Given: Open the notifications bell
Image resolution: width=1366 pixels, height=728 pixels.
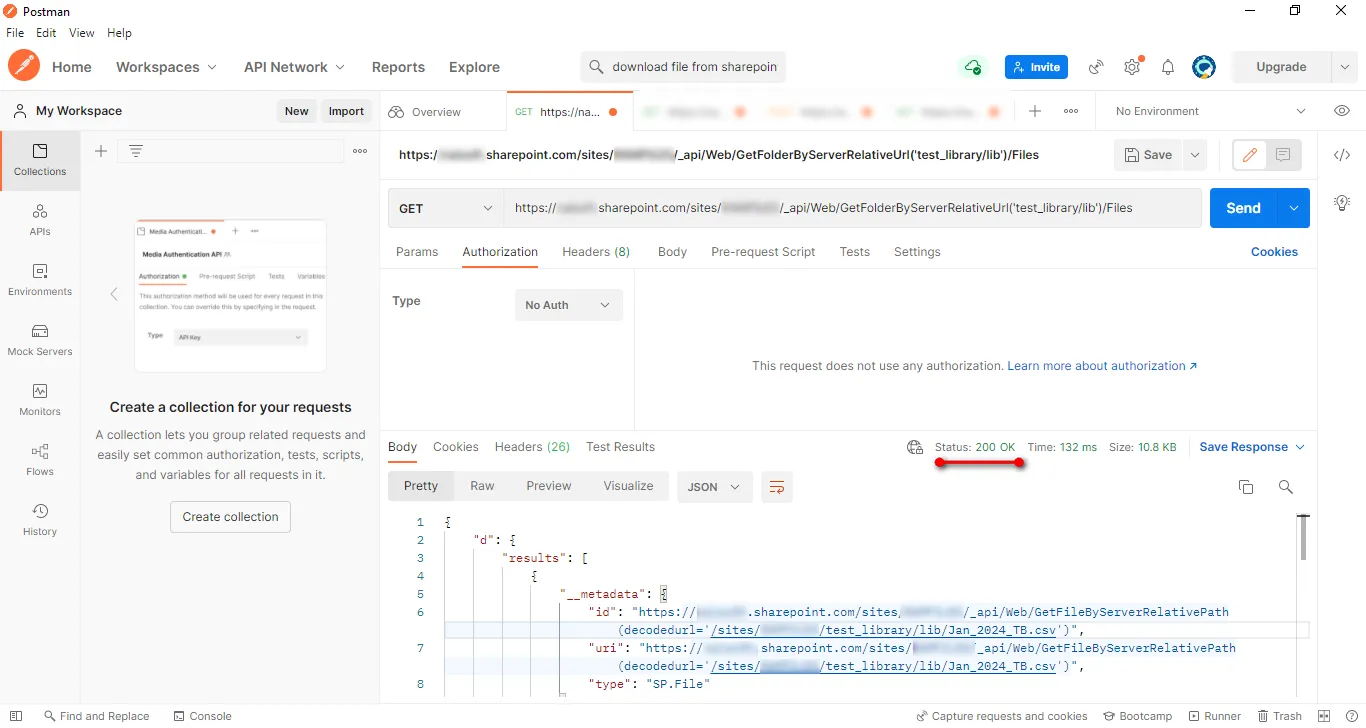Looking at the screenshot, I should coord(1168,67).
